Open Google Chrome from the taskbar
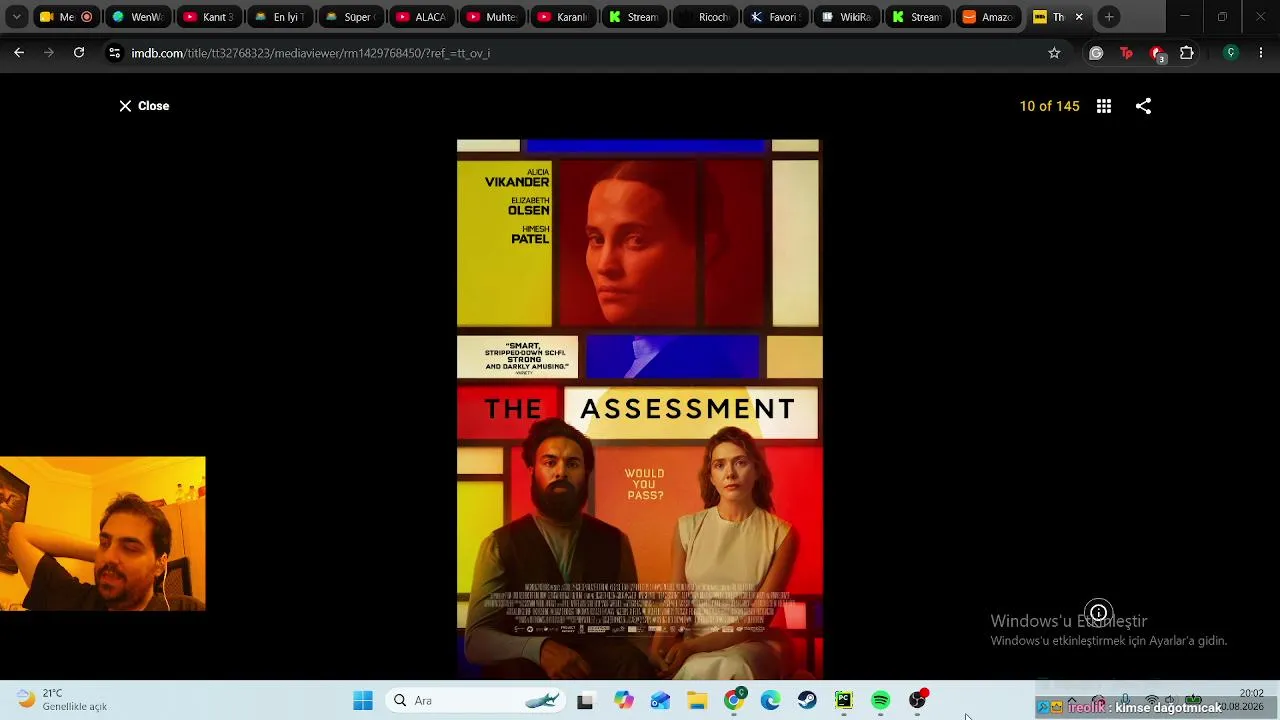The image size is (1280, 720). (734, 701)
